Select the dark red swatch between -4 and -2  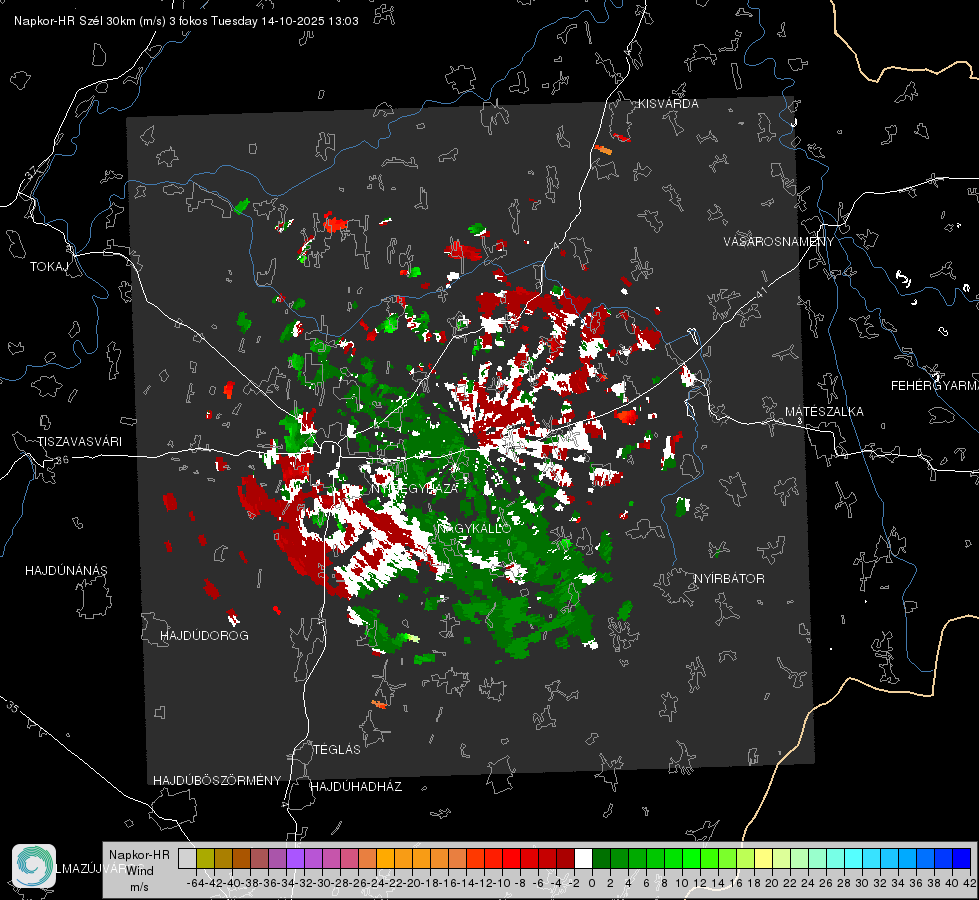[x=565, y=858]
